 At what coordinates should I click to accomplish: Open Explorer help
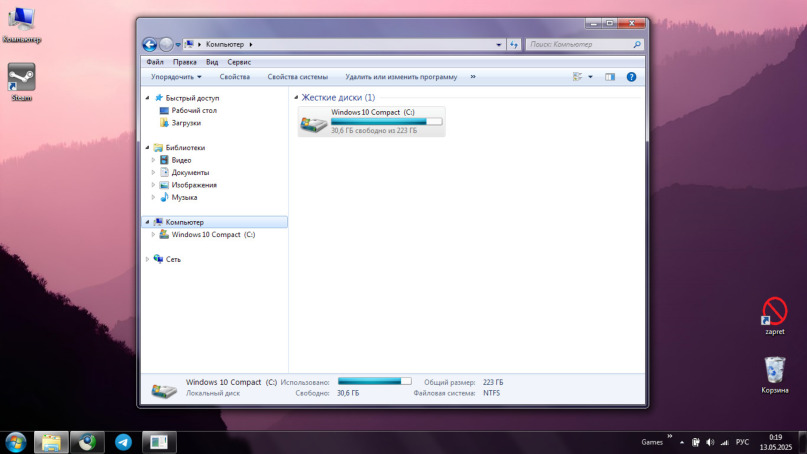click(631, 77)
